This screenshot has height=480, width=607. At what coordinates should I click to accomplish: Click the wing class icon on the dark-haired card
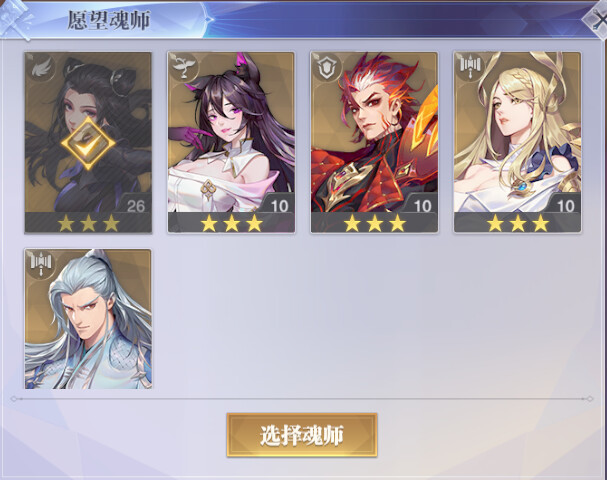[41, 67]
